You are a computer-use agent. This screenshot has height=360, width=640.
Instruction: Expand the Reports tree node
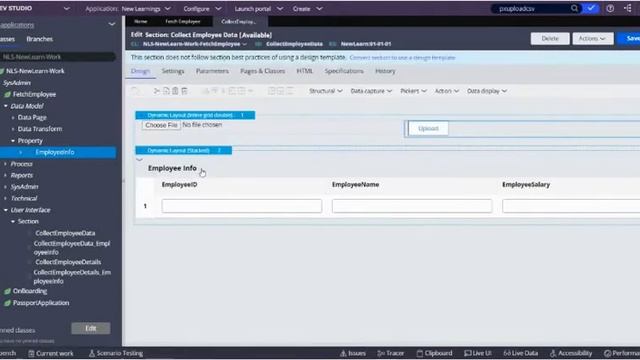[x=6, y=175]
